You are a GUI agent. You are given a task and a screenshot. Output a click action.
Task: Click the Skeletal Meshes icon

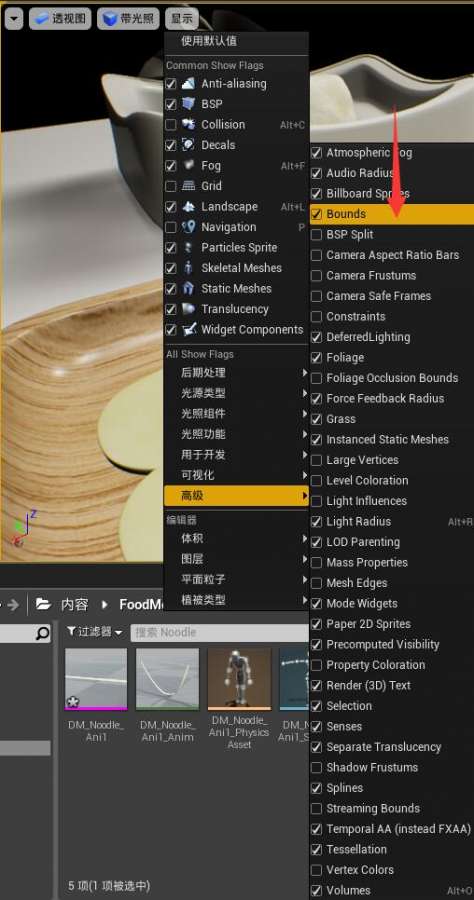(x=188, y=268)
